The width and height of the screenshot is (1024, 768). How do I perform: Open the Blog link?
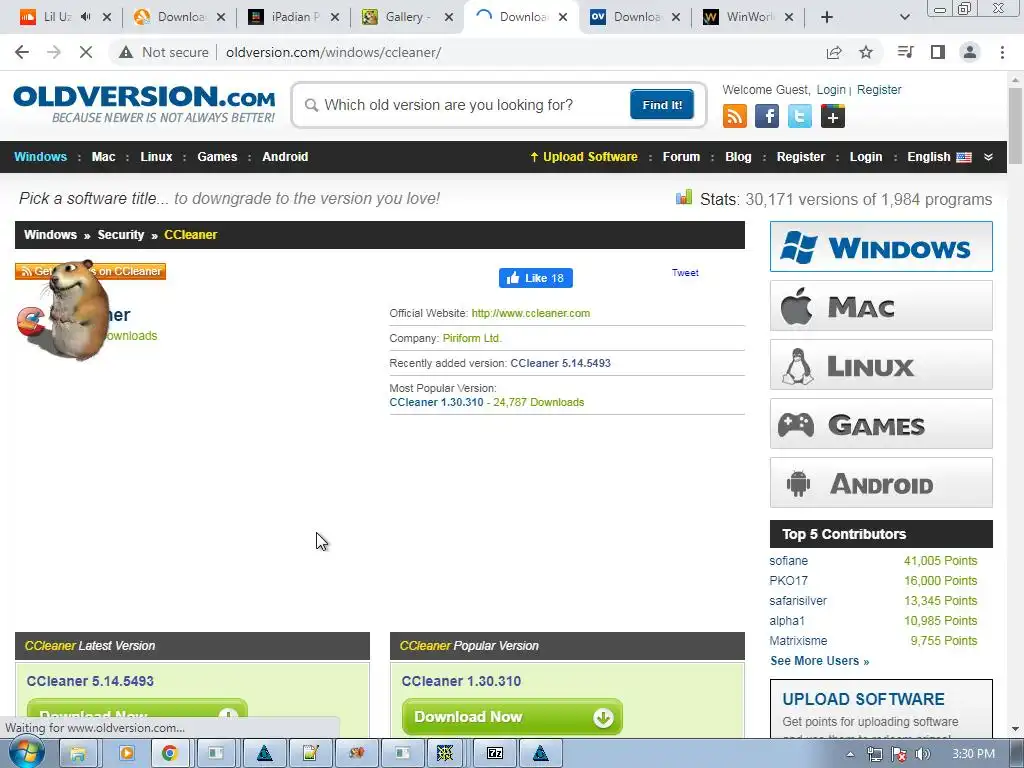(x=738, y=157)
